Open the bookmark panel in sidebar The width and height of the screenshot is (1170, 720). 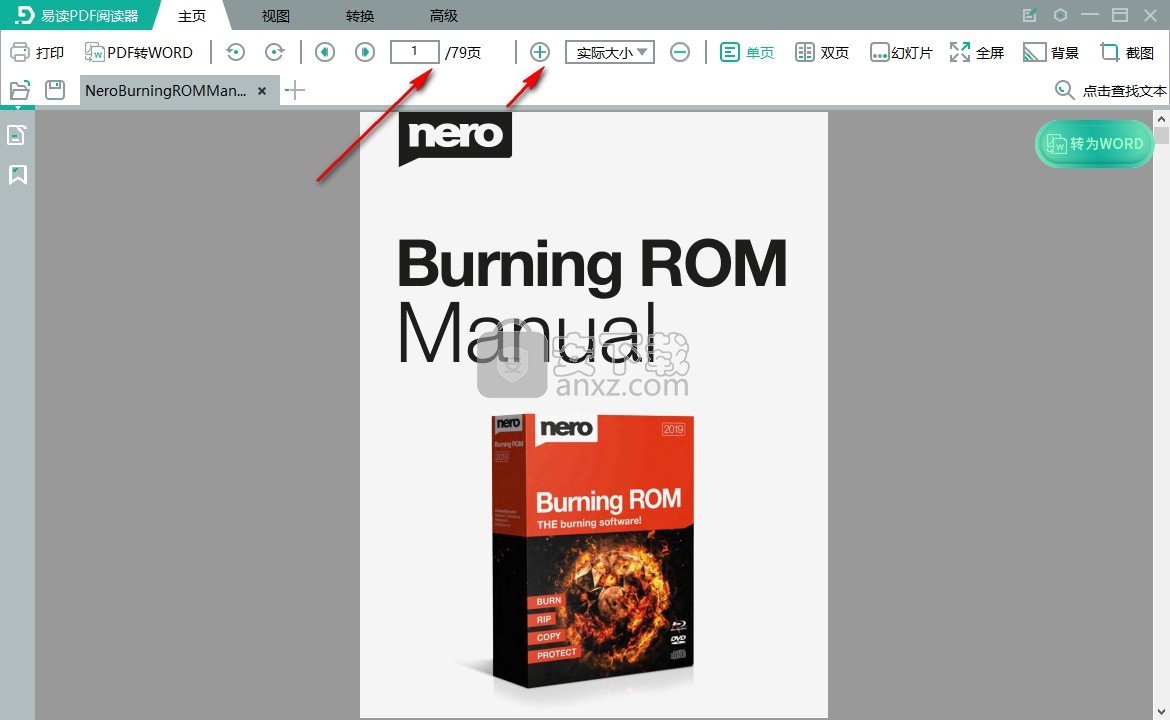[x=17, y=175]
